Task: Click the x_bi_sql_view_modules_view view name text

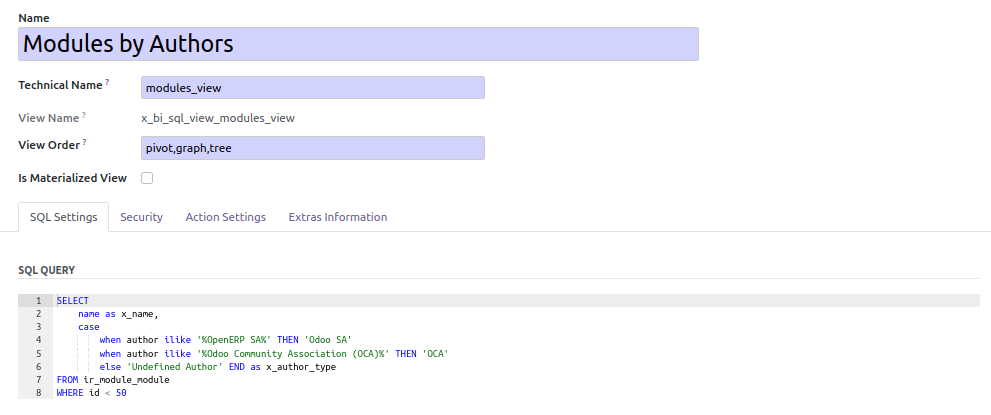Action: (x=218, y=118)
